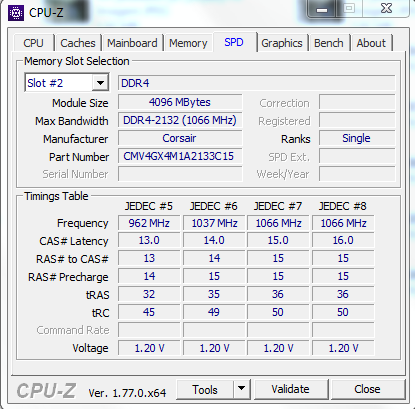Click the empty Command Rate cell under JEDEC #5
This screenshot has width=415, height=409.
tap(149, 330)
